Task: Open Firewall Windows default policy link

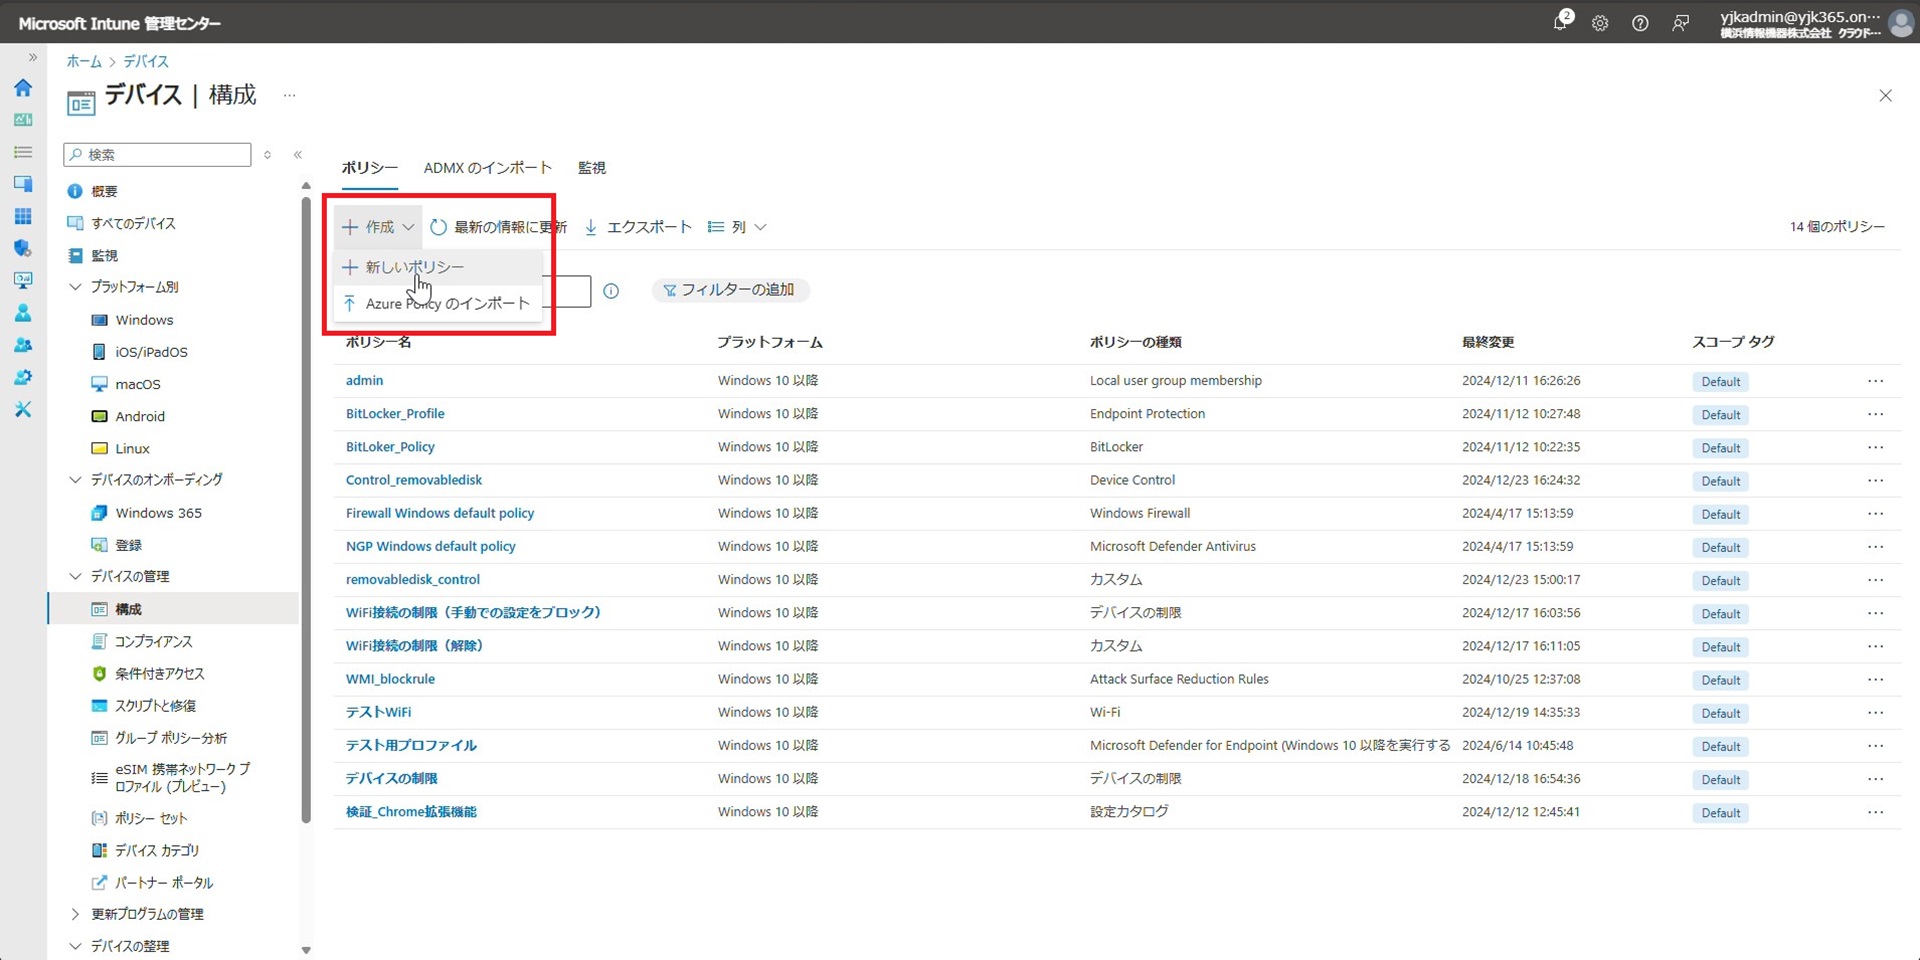Action: point(440,513)
